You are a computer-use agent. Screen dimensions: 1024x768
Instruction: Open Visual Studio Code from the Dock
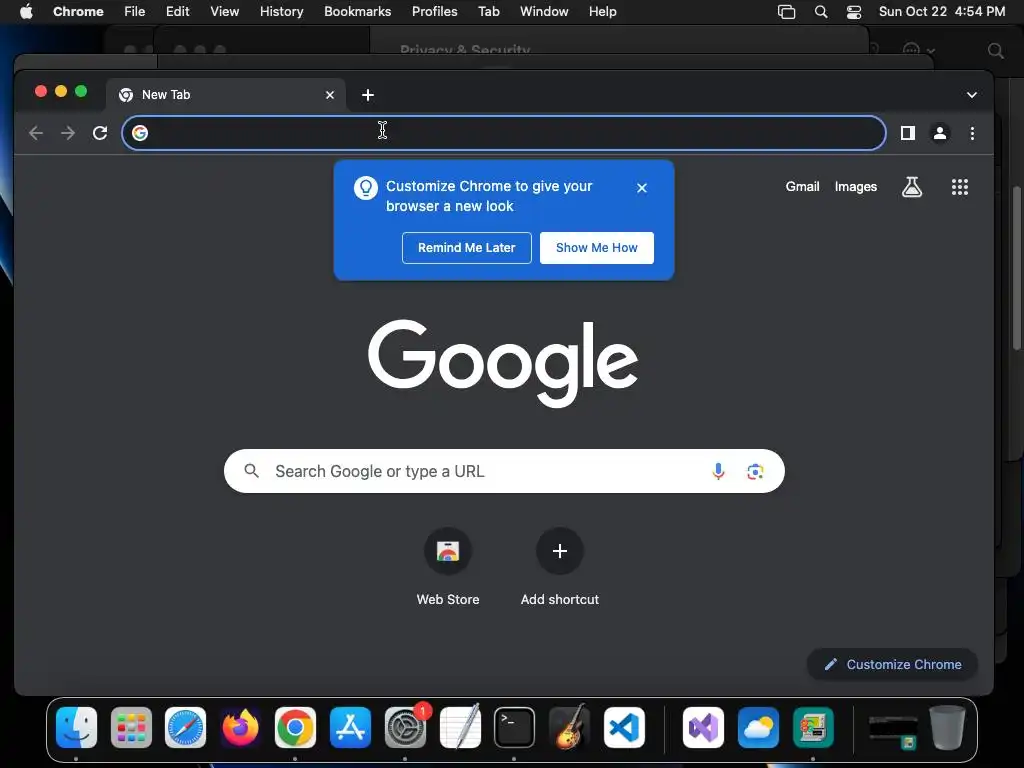click(x=624, y=728)
